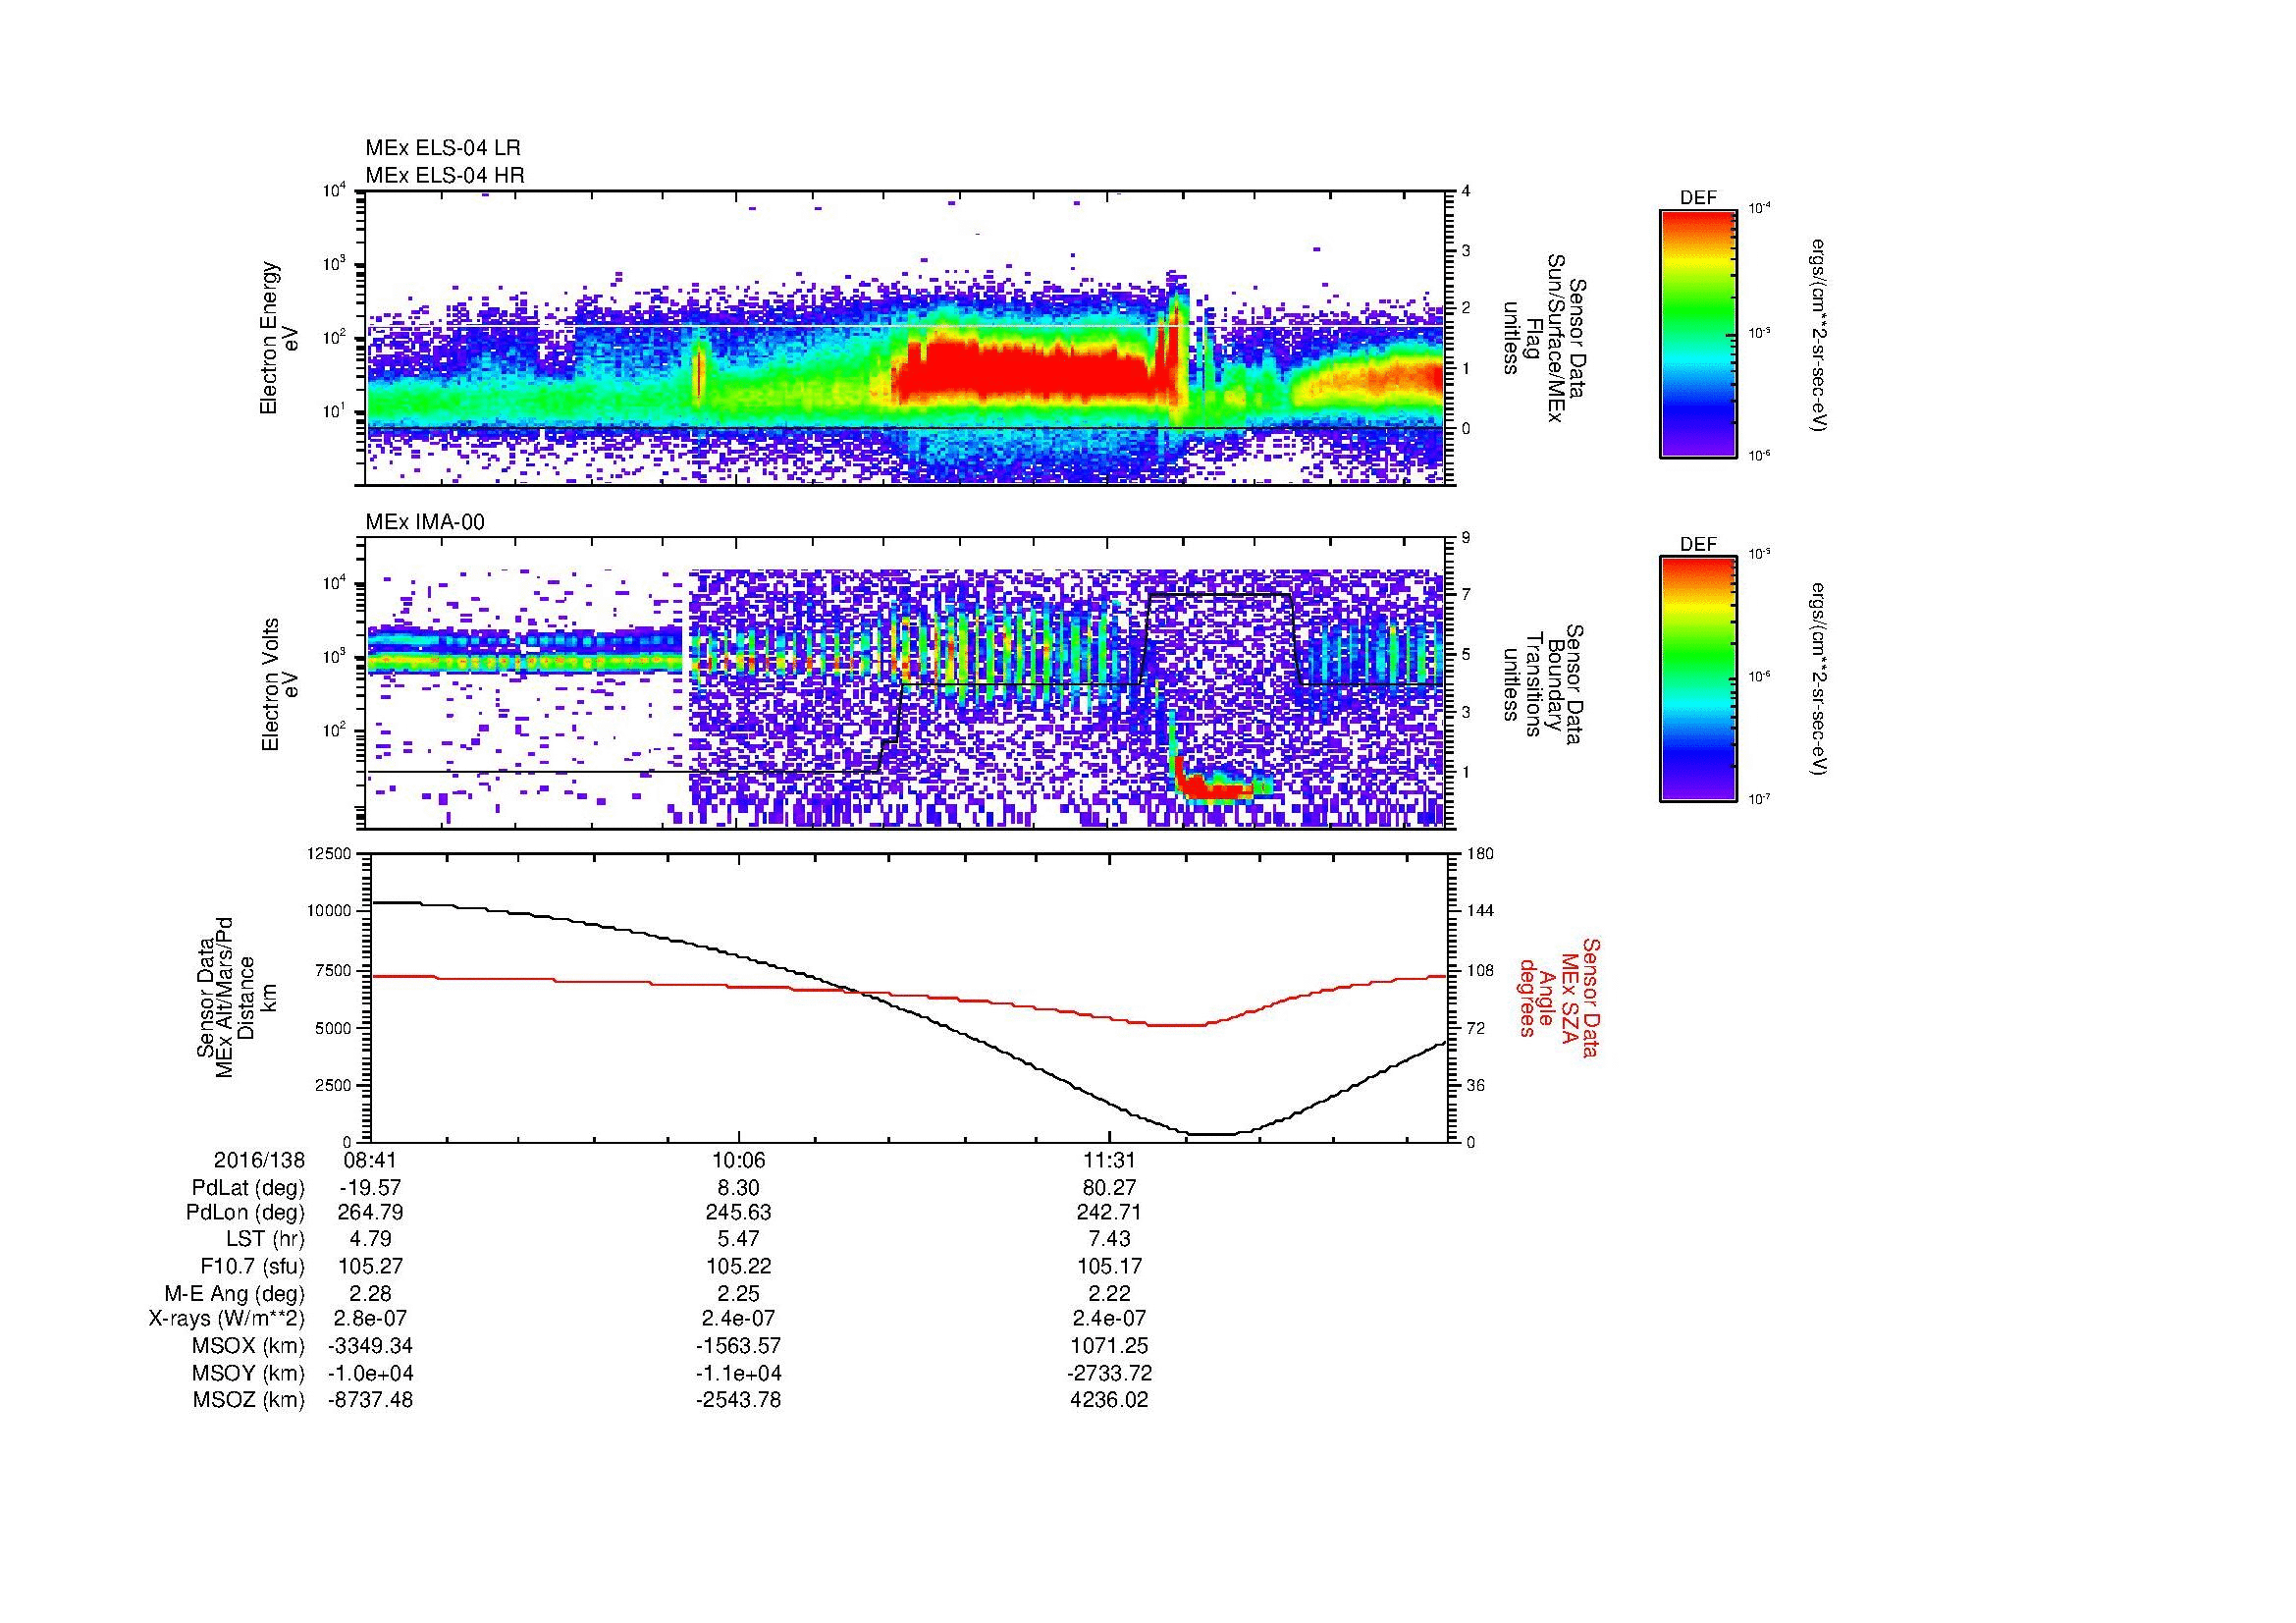This screenshot has width=2296, height=1623.
Task: Click the 'MSOY (km)' row label
Action: coord(249,1373)
